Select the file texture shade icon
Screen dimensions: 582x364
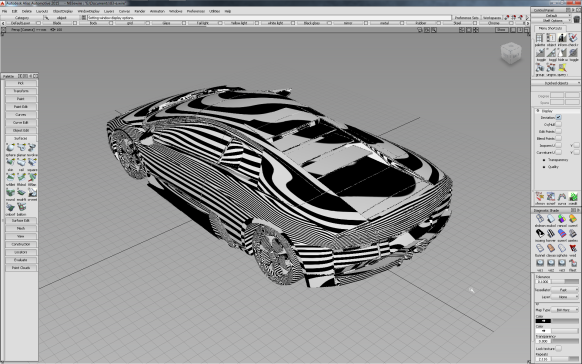tap(573, 263)
